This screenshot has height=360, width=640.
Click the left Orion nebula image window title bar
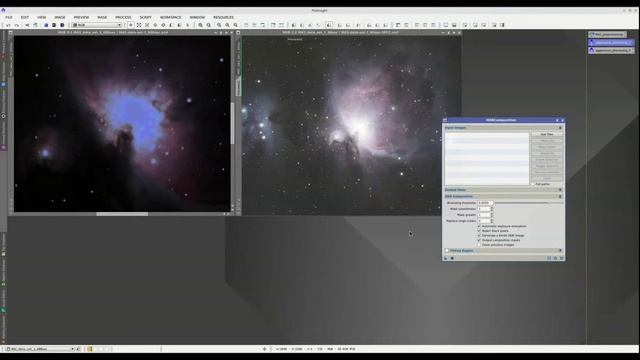click(x=113, y=33)
